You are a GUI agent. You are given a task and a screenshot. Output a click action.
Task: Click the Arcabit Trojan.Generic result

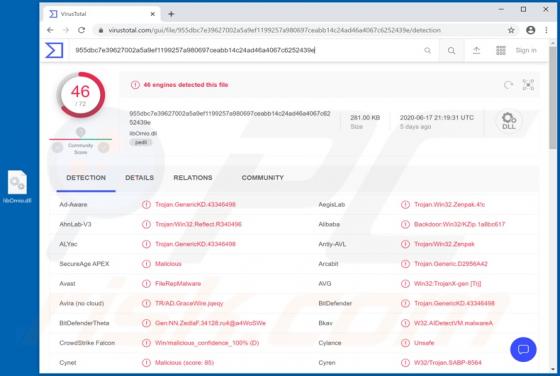pyautogui.click(x=451, y=264)
